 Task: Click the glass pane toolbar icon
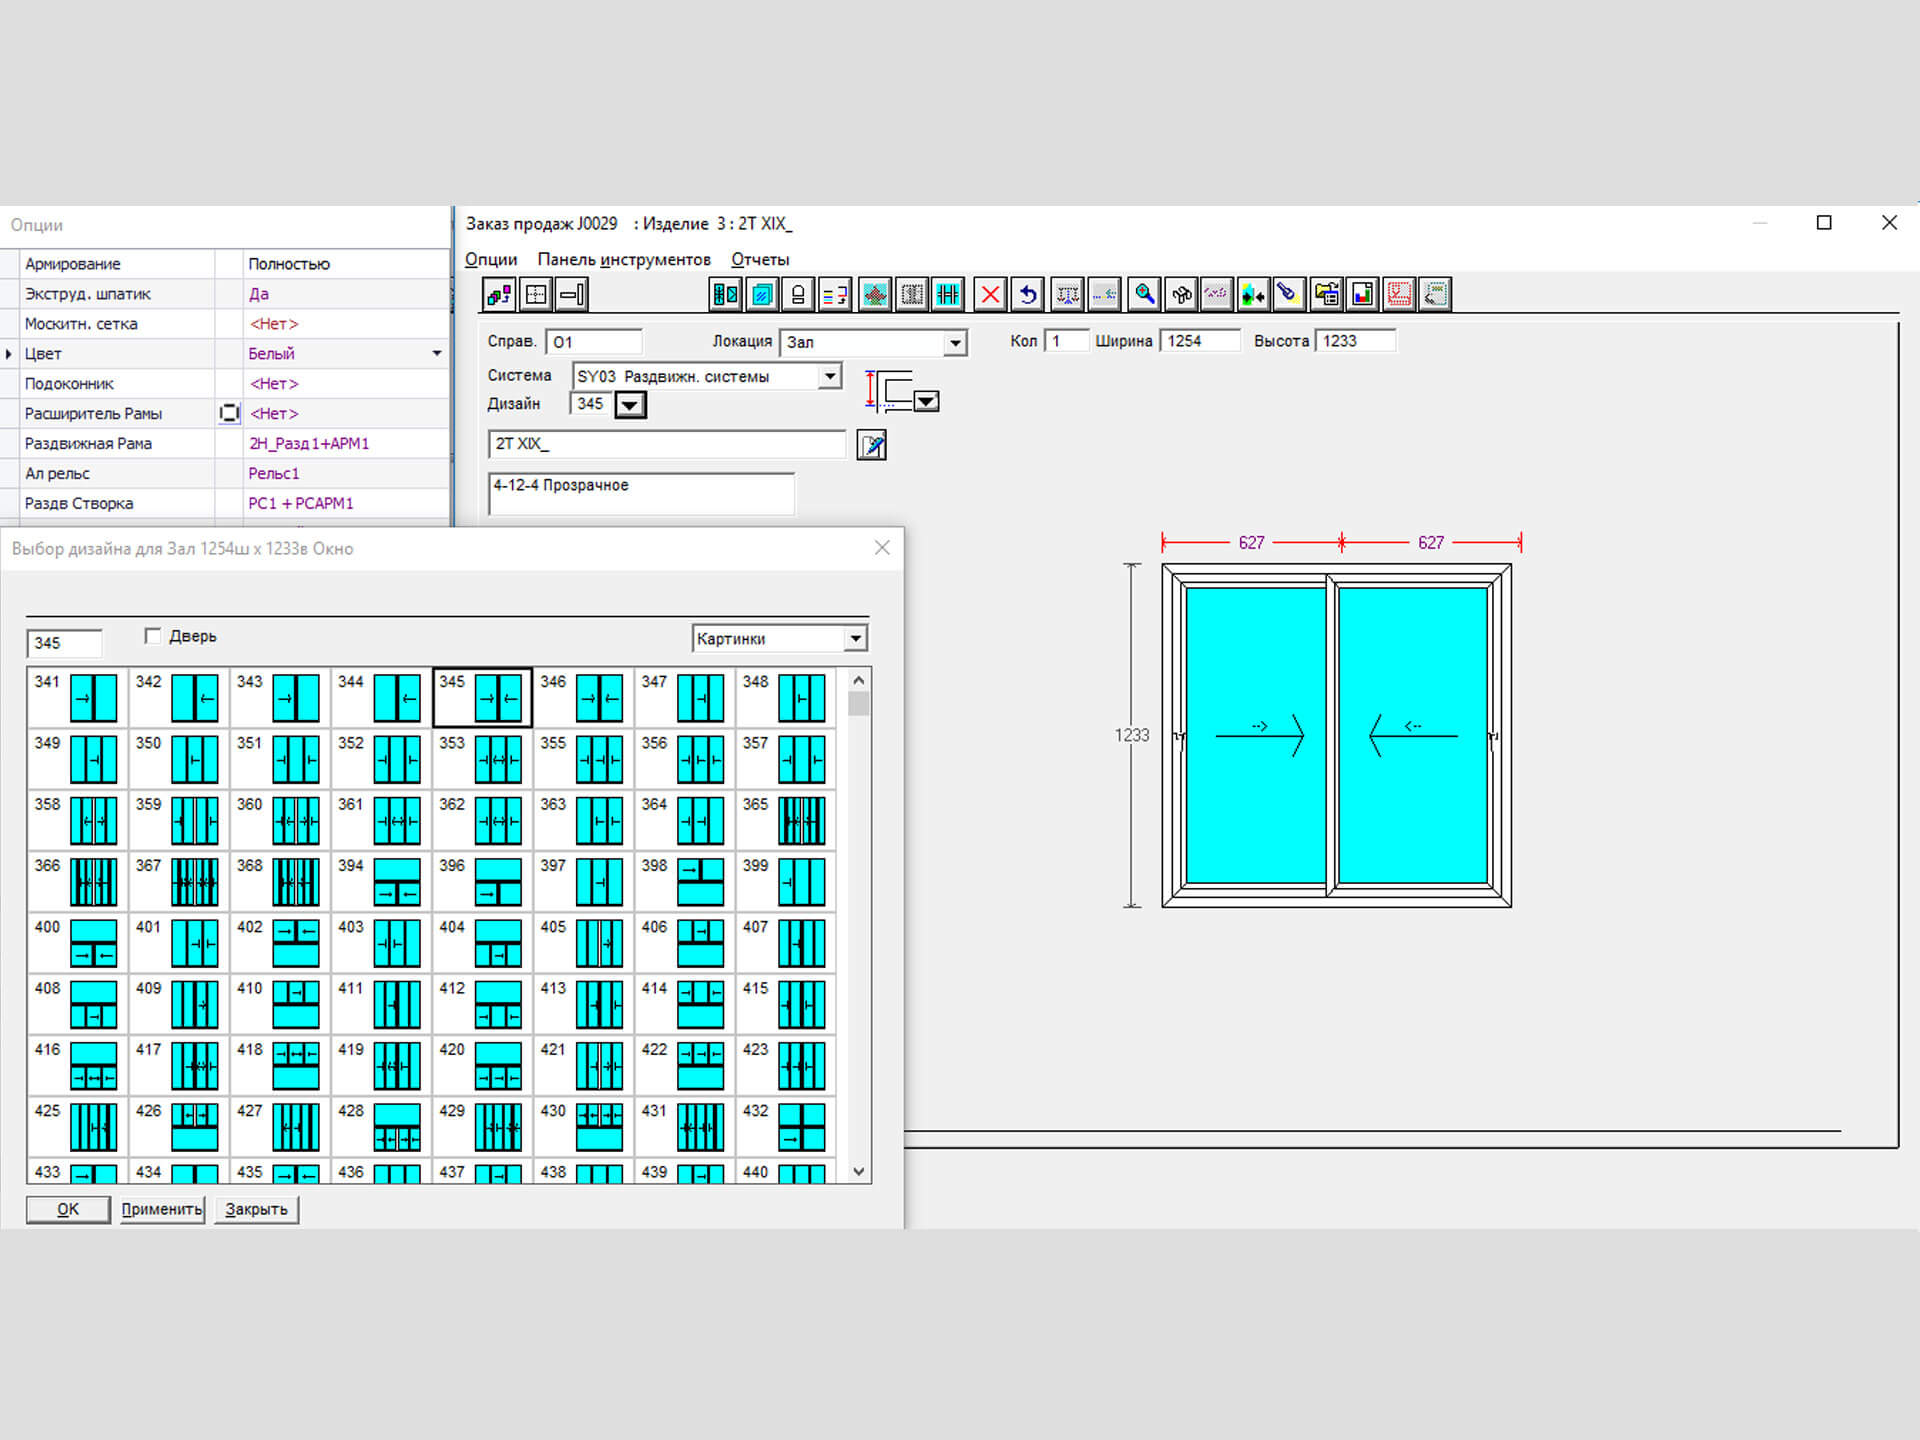click(x=762, y=294)
